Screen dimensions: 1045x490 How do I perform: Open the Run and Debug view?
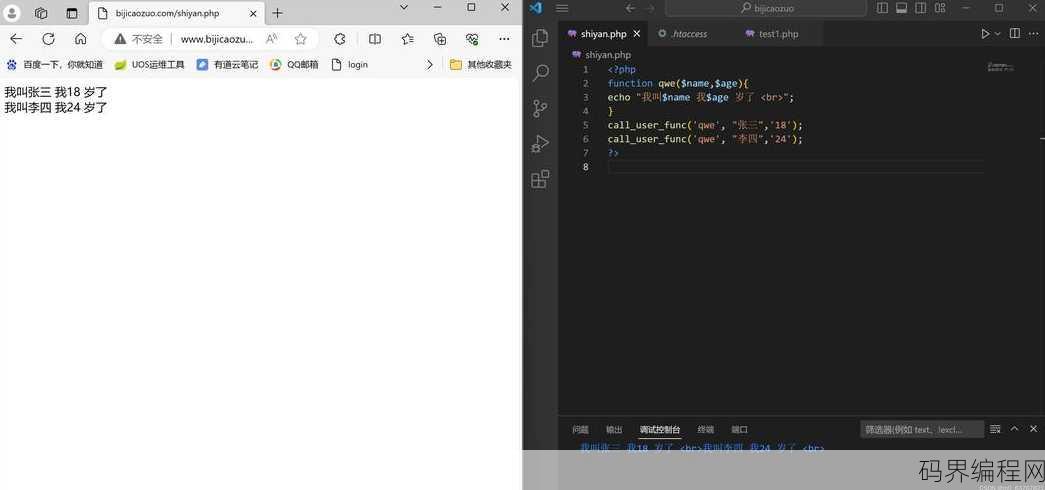[x=540, y=143]
